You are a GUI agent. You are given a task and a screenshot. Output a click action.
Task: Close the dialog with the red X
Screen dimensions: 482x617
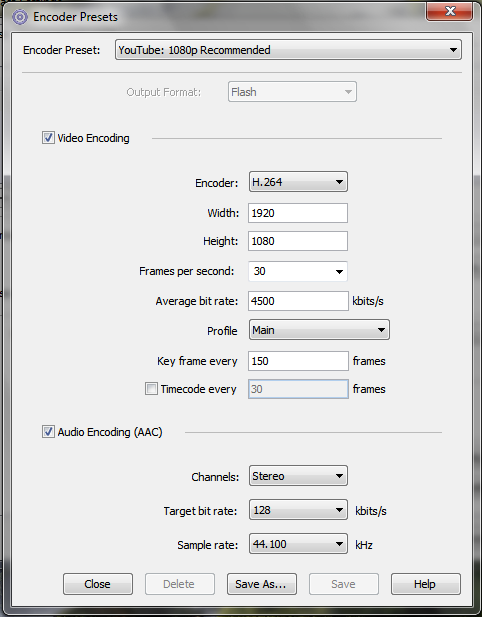450,11
